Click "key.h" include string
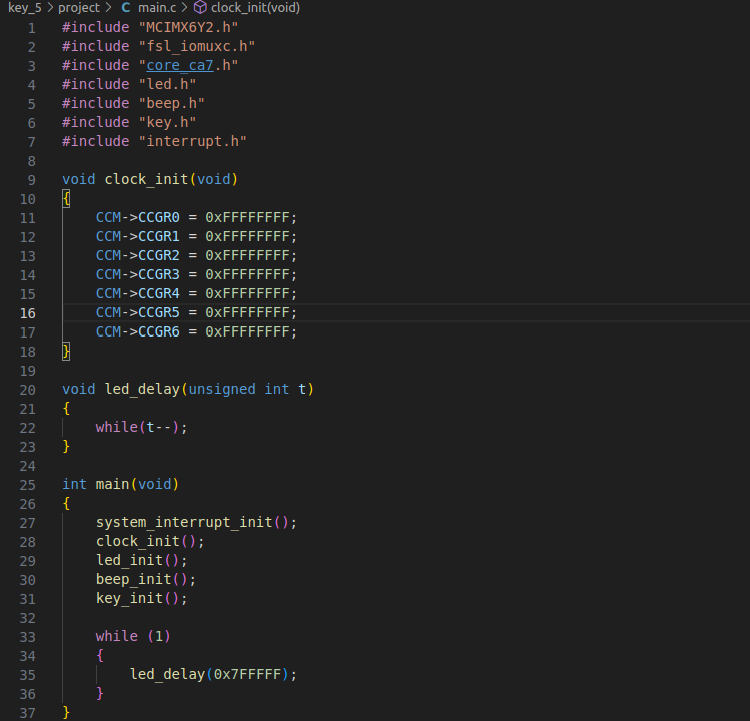Screen dimensions: 750x721 (167, 122)
